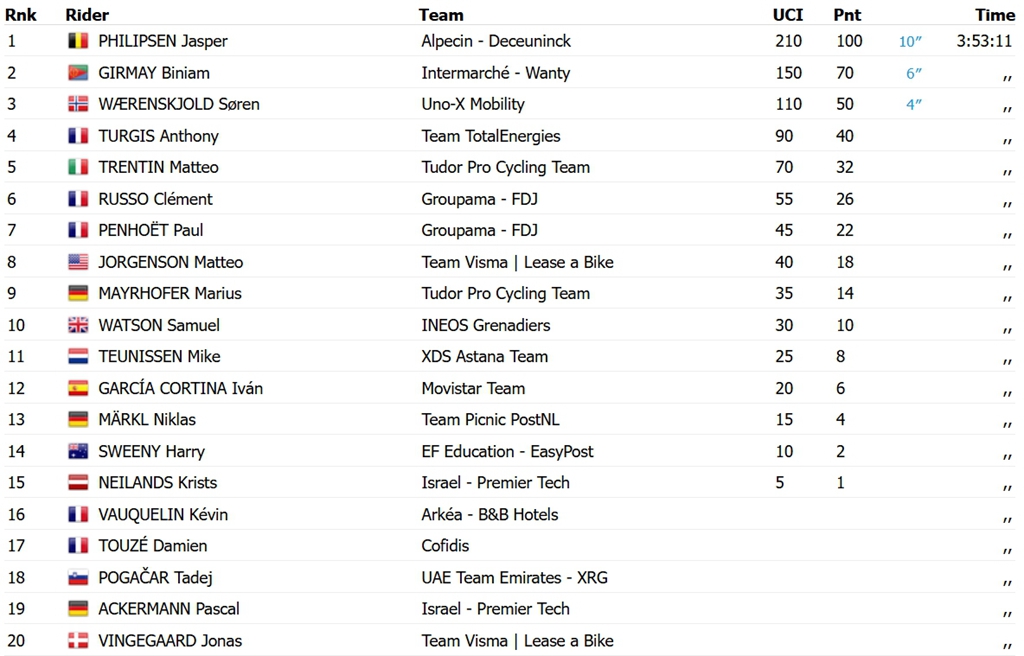Open the Alpecin - Deceuninck team link
Image resolution: width=1024 pixels, height=656 pixels.
[x=496, y=41]
